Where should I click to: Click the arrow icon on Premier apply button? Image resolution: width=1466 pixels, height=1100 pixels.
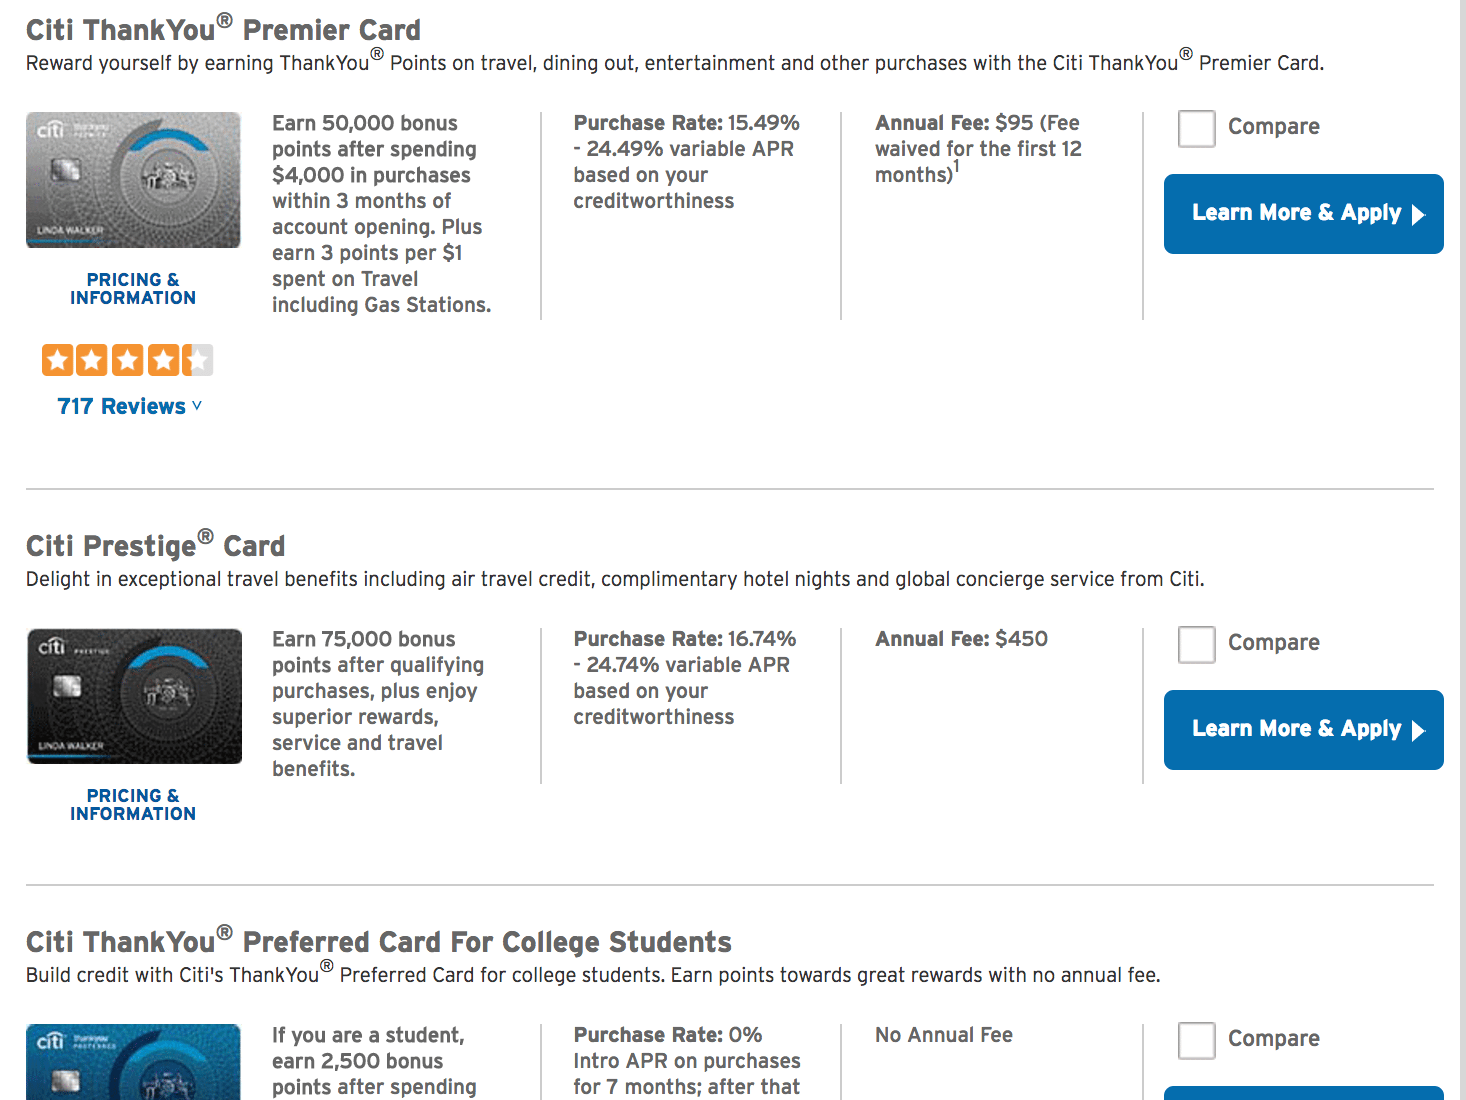(x=1418, y=215)
